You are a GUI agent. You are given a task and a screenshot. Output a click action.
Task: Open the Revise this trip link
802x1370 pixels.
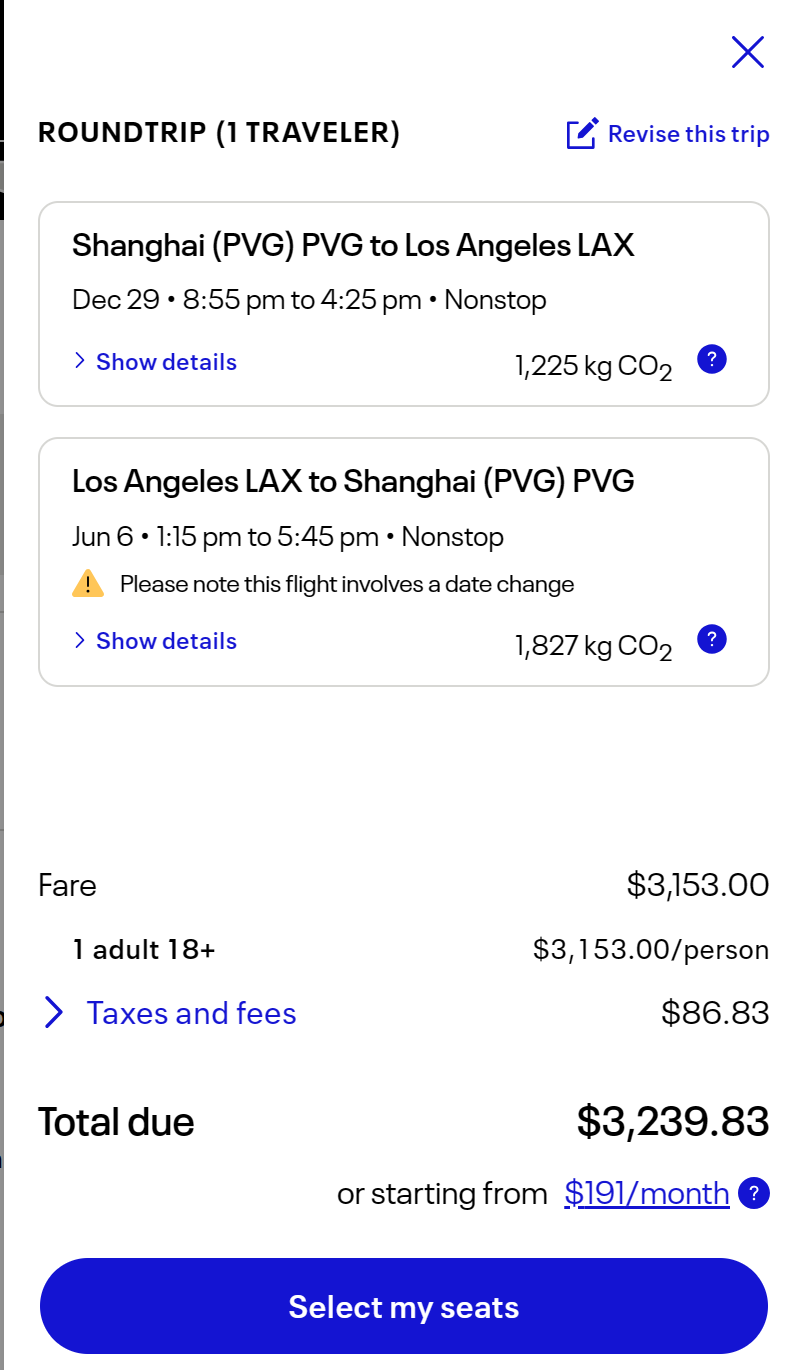pos(688,134)
